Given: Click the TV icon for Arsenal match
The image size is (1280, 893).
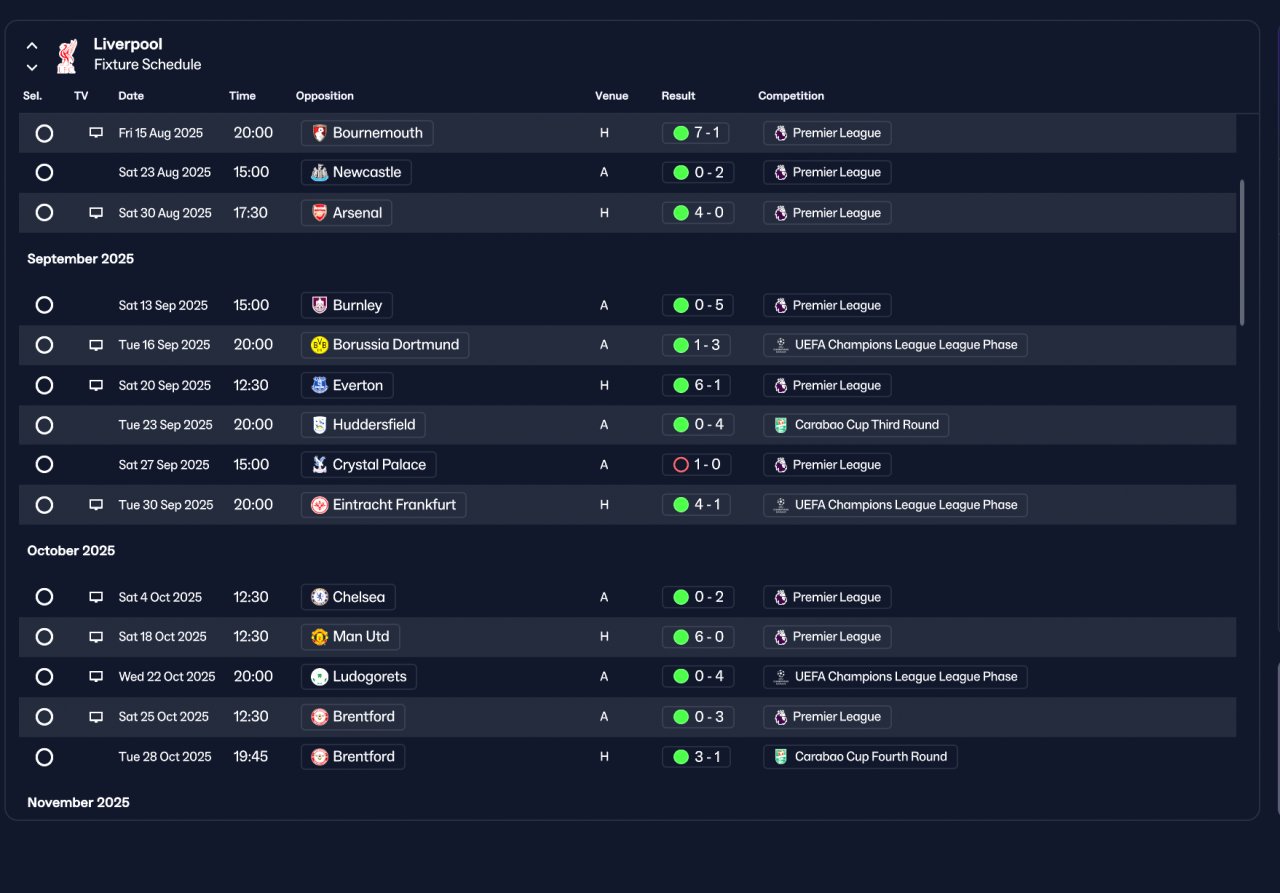Looking at the screenshot, I should [x=96, y=213].
